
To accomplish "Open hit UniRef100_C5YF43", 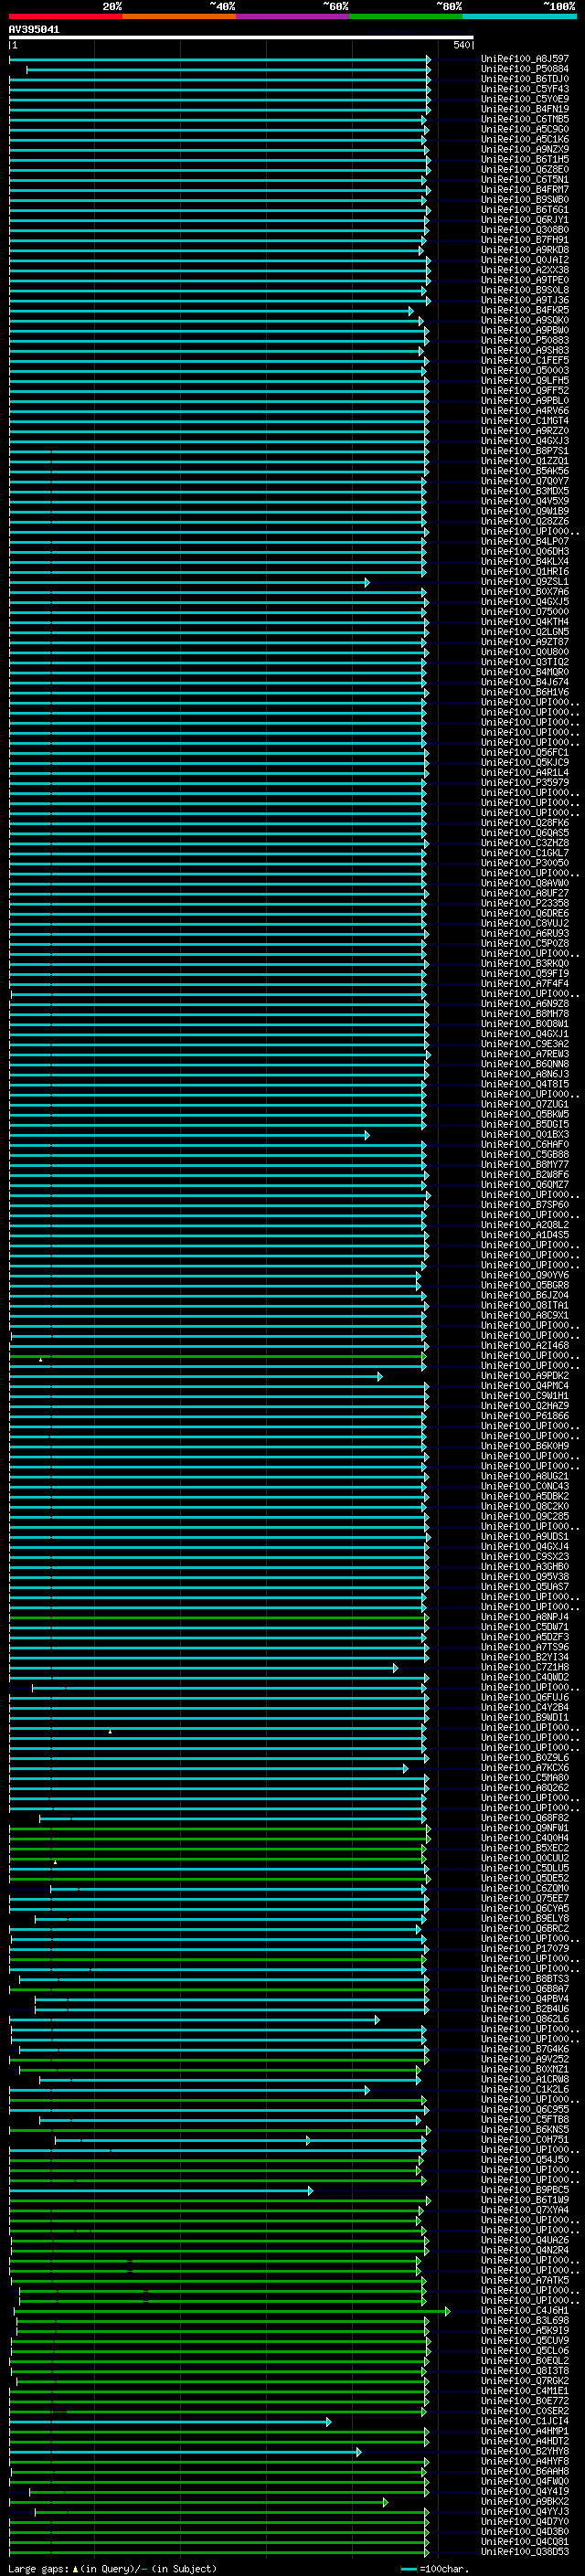I will [524, 89].
